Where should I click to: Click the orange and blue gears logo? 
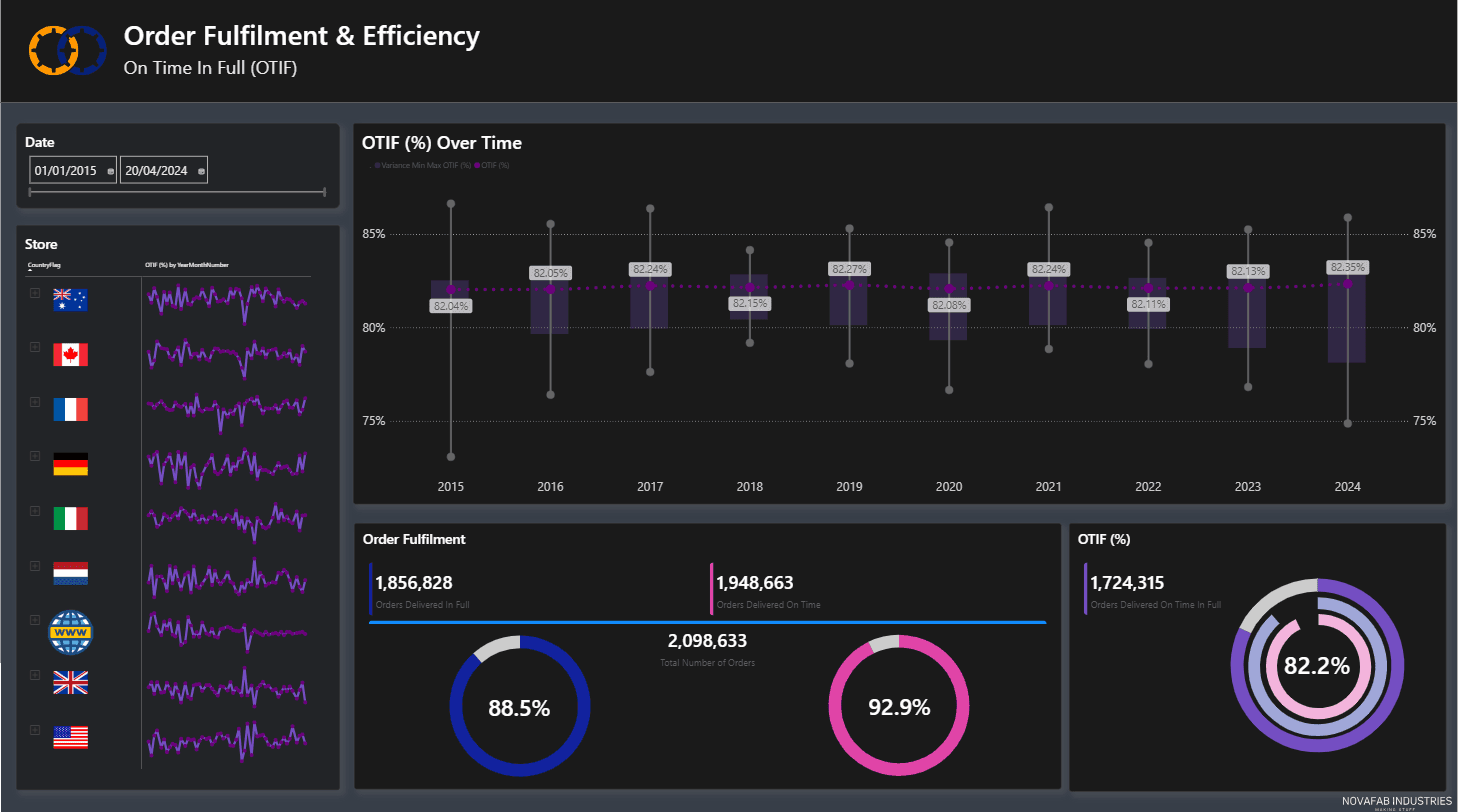point(68,49)
